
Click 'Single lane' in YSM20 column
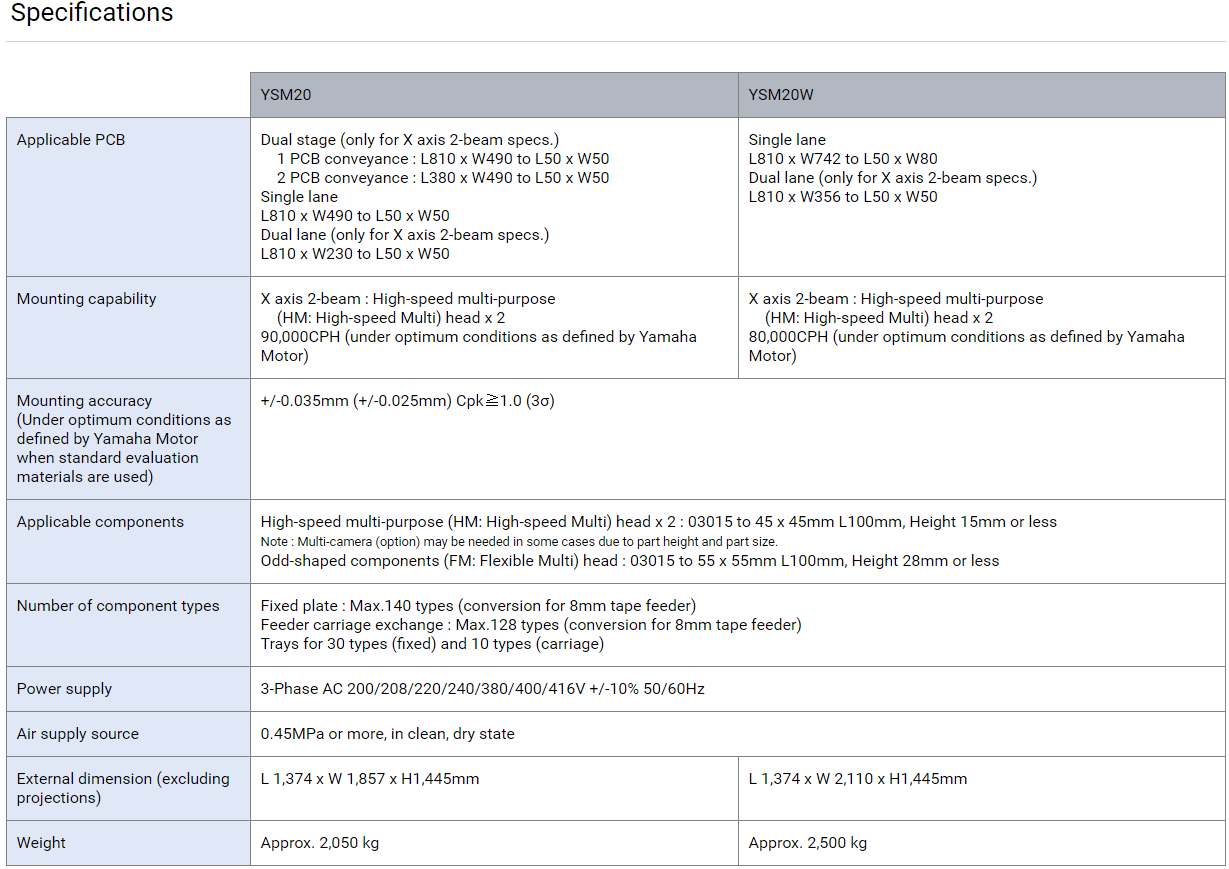[299, 197]
